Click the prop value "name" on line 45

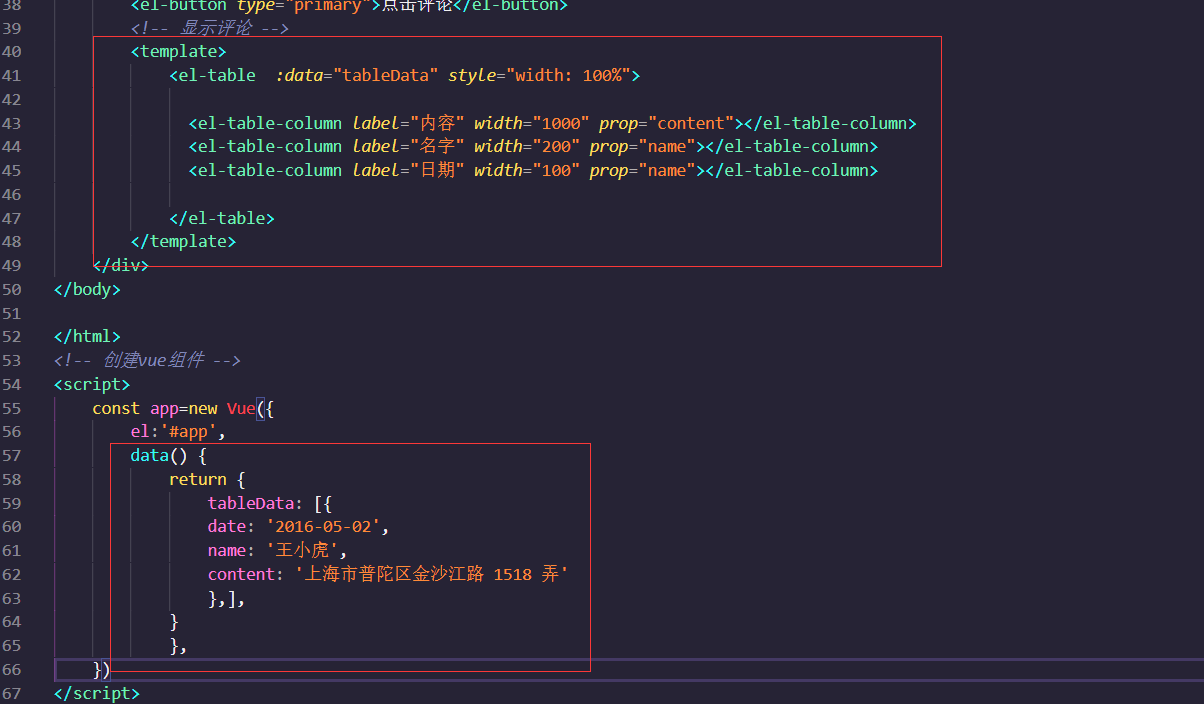click(x=666, y=170)
